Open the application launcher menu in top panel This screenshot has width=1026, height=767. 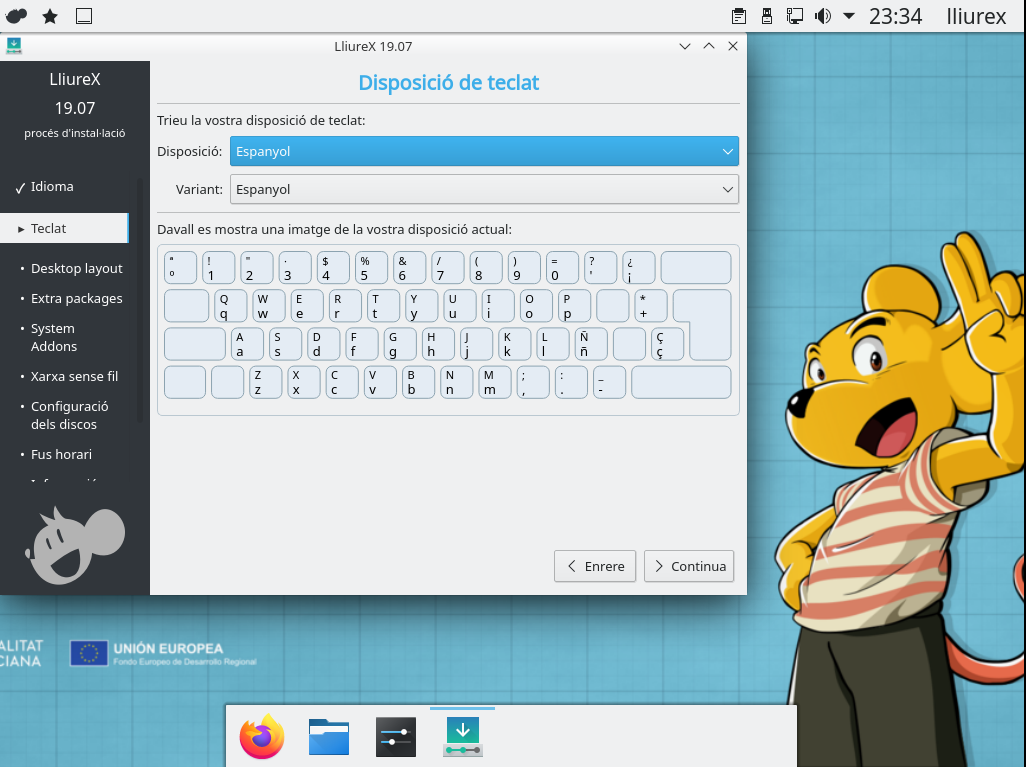coord(16,16)
